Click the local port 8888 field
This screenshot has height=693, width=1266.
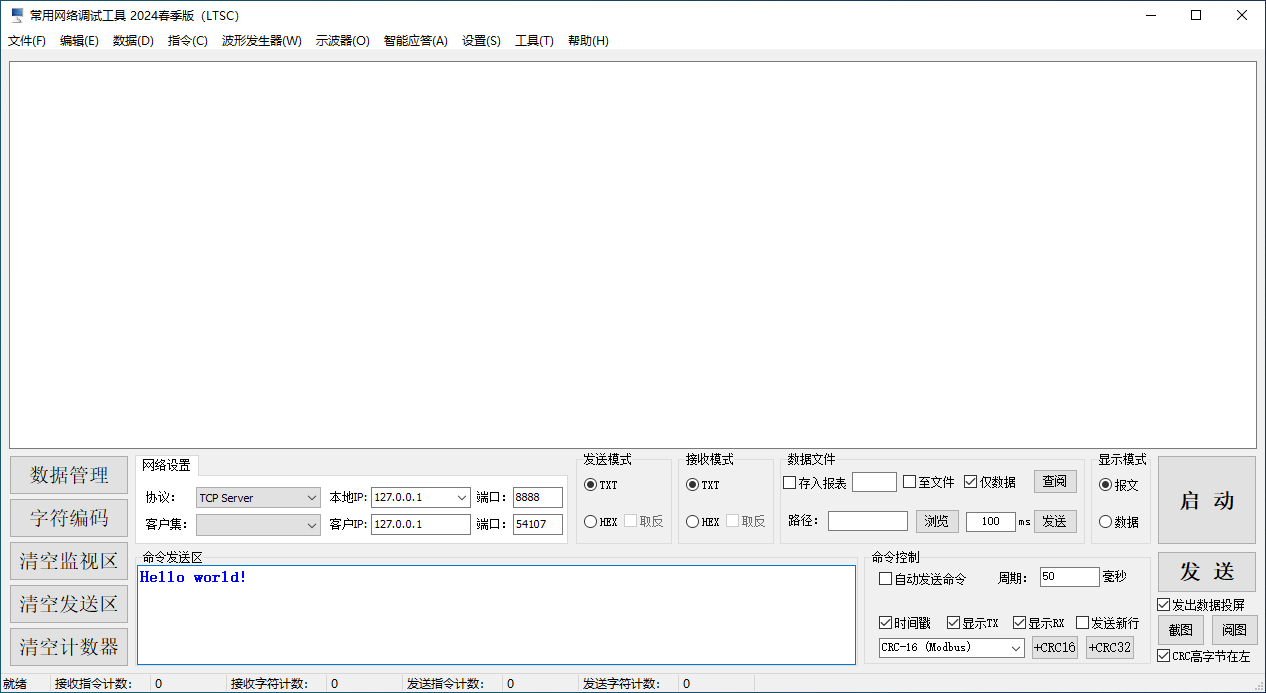(x=538, y=498)
